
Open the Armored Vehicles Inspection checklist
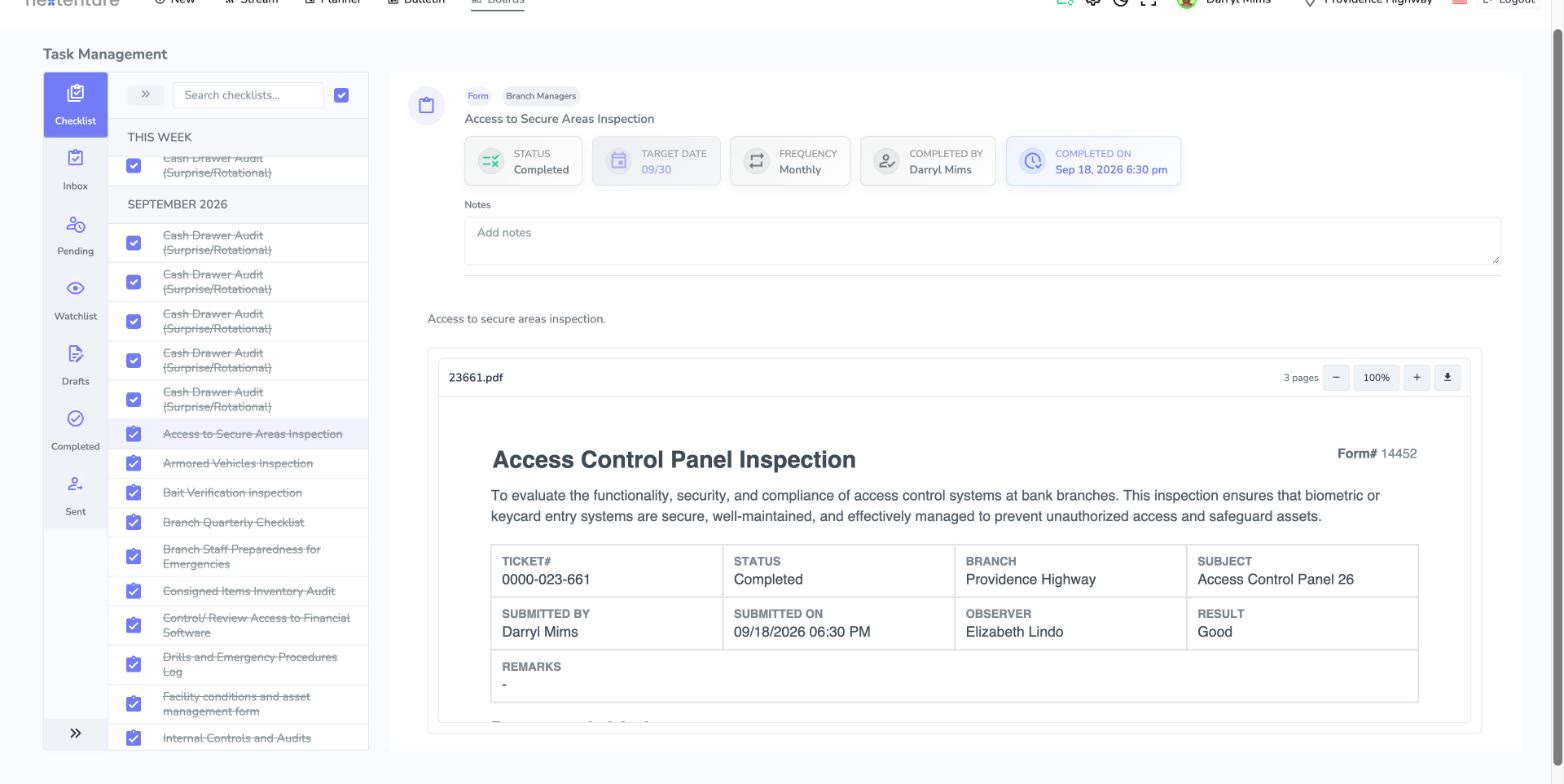coord(238,463)
